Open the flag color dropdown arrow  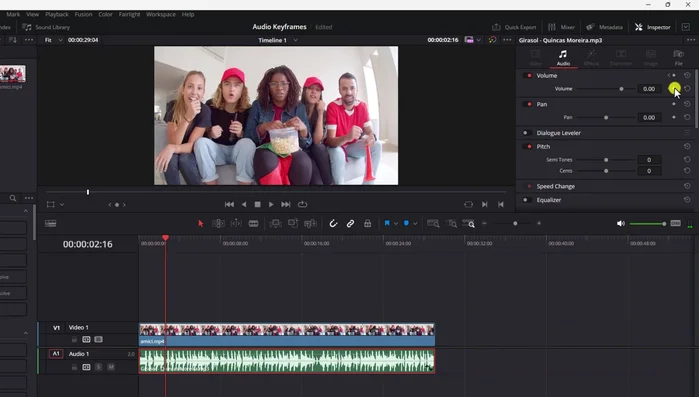click(396, 224)
